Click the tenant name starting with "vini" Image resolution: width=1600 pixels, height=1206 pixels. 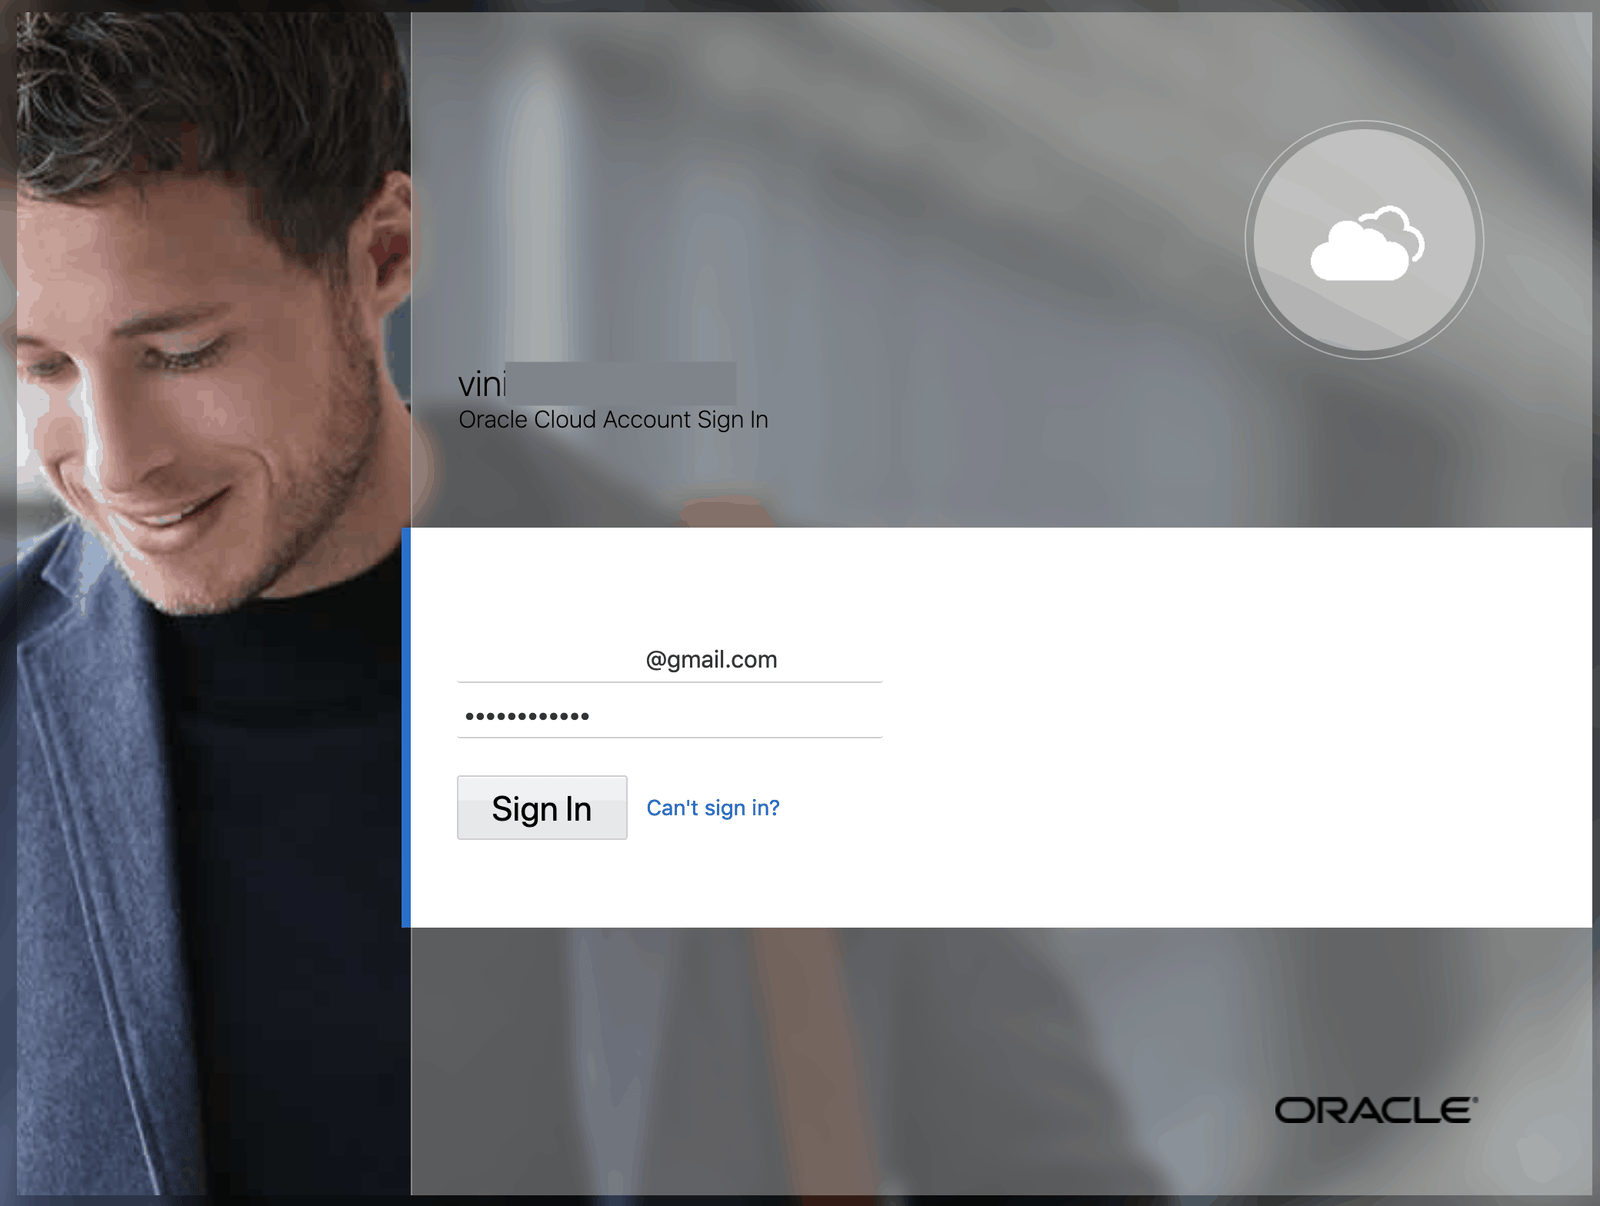coord(481,384)
